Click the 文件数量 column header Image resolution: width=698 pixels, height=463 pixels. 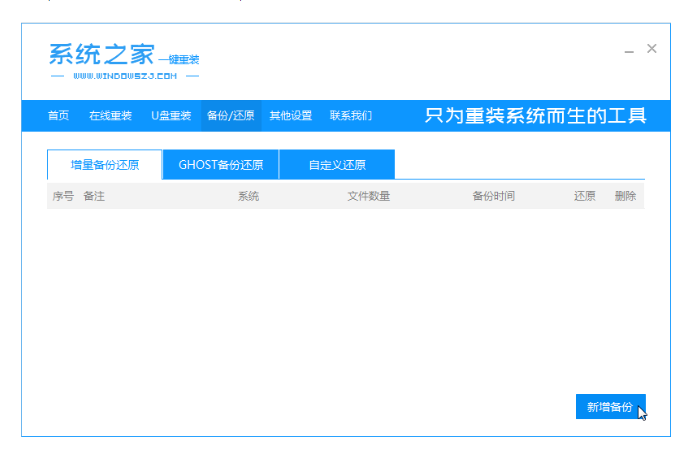point(369,196)
